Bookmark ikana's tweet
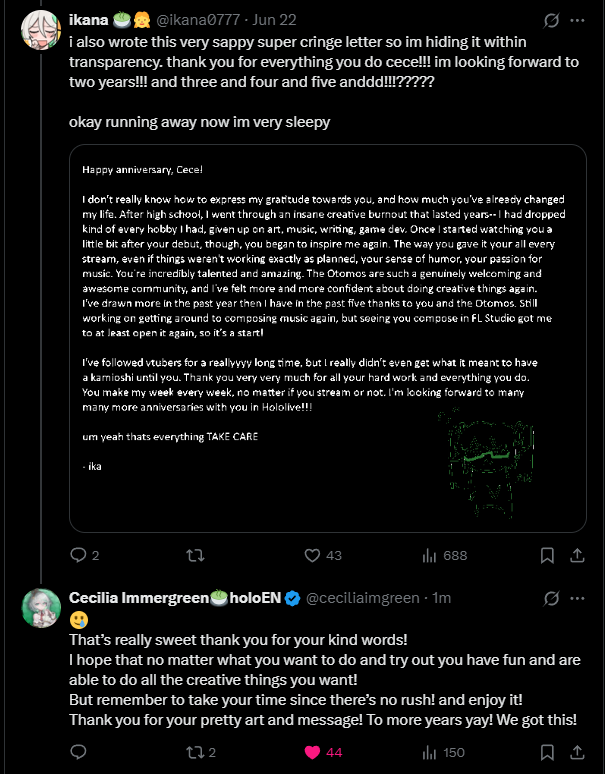 547,556
